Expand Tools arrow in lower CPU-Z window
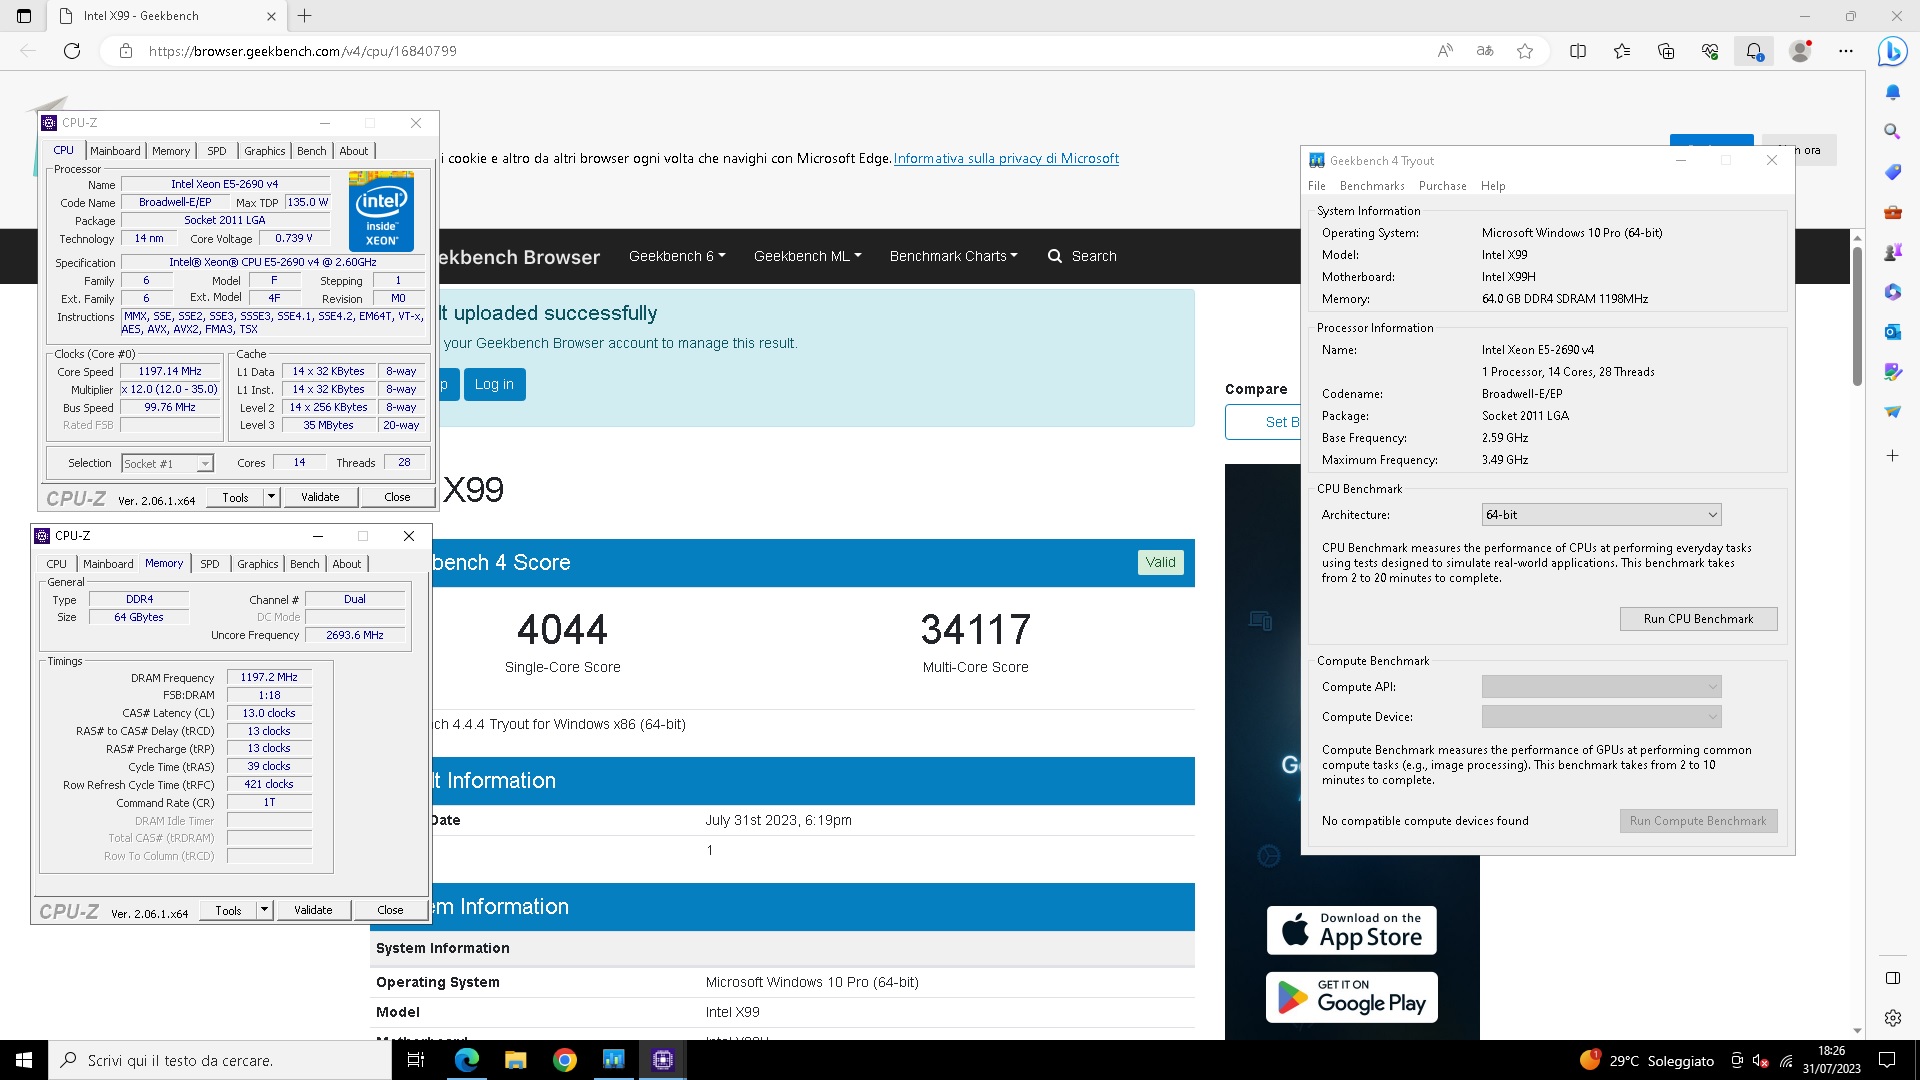 (263, 910)
